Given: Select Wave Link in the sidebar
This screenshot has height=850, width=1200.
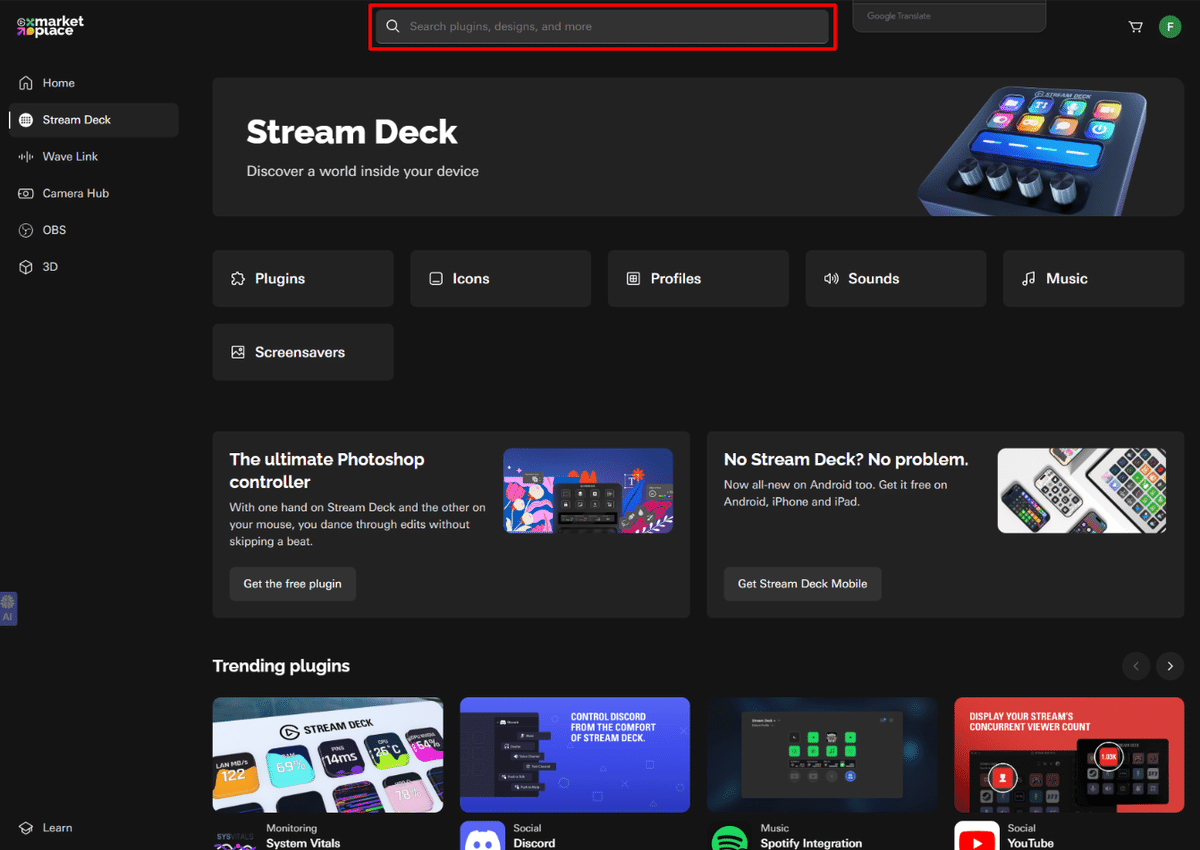Looking at the screenshot, I should click(x=70, y=156).
